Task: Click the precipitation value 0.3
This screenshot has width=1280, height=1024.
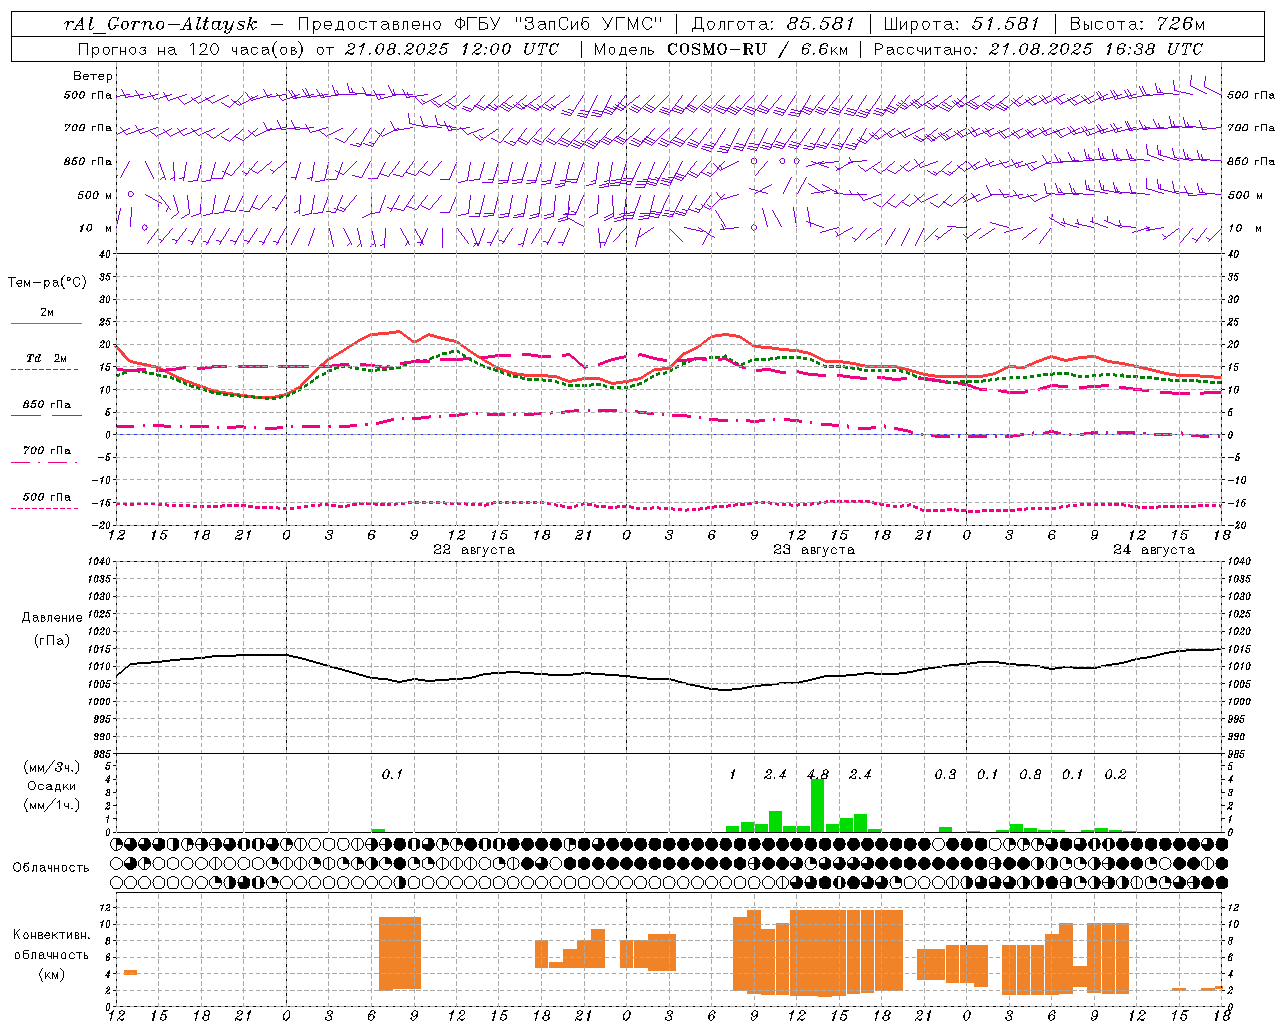Action: click(945, 774)
